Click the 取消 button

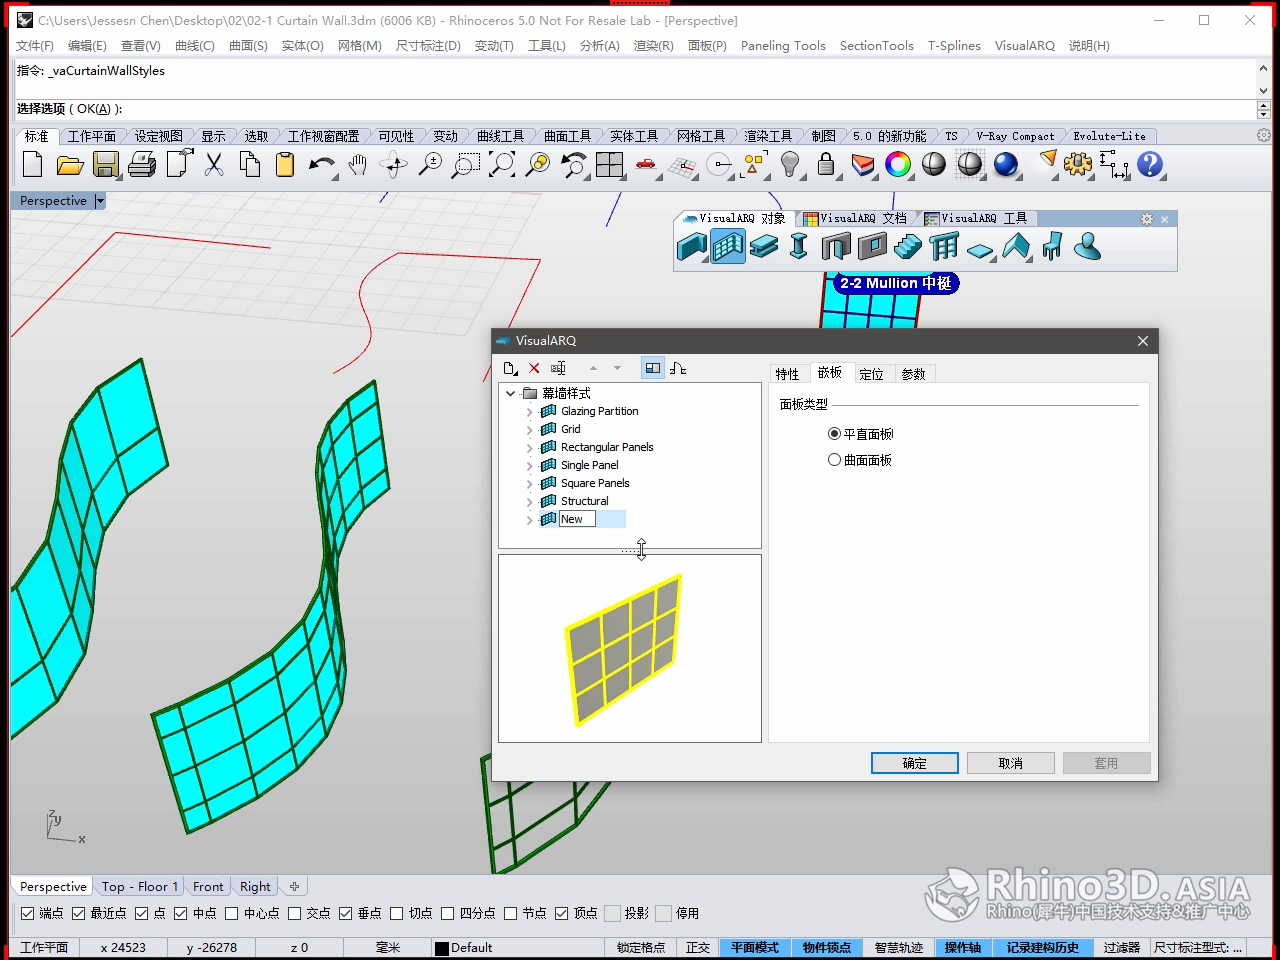pyautogui.click(x=1010, y=763)
